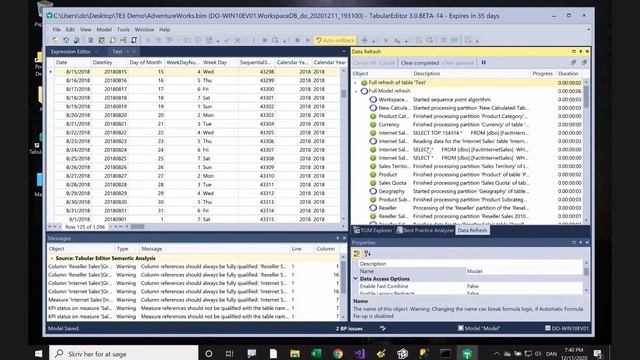Screen dimensions: 640x360
Task: Click the Windows search box
Action: point(124,353)
